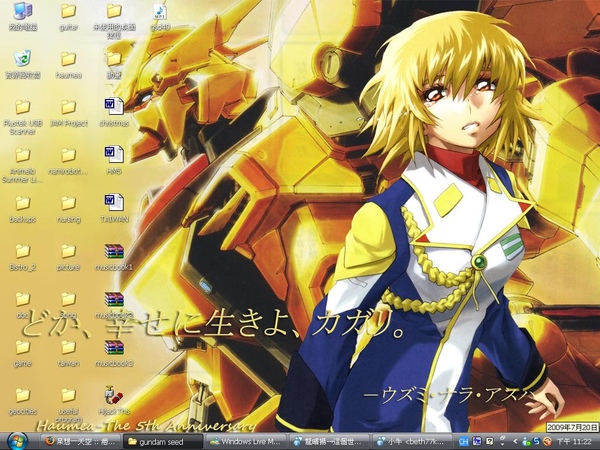Click the CH language bar indicator
Screen dimensions: 600x450
click(463, 442)
